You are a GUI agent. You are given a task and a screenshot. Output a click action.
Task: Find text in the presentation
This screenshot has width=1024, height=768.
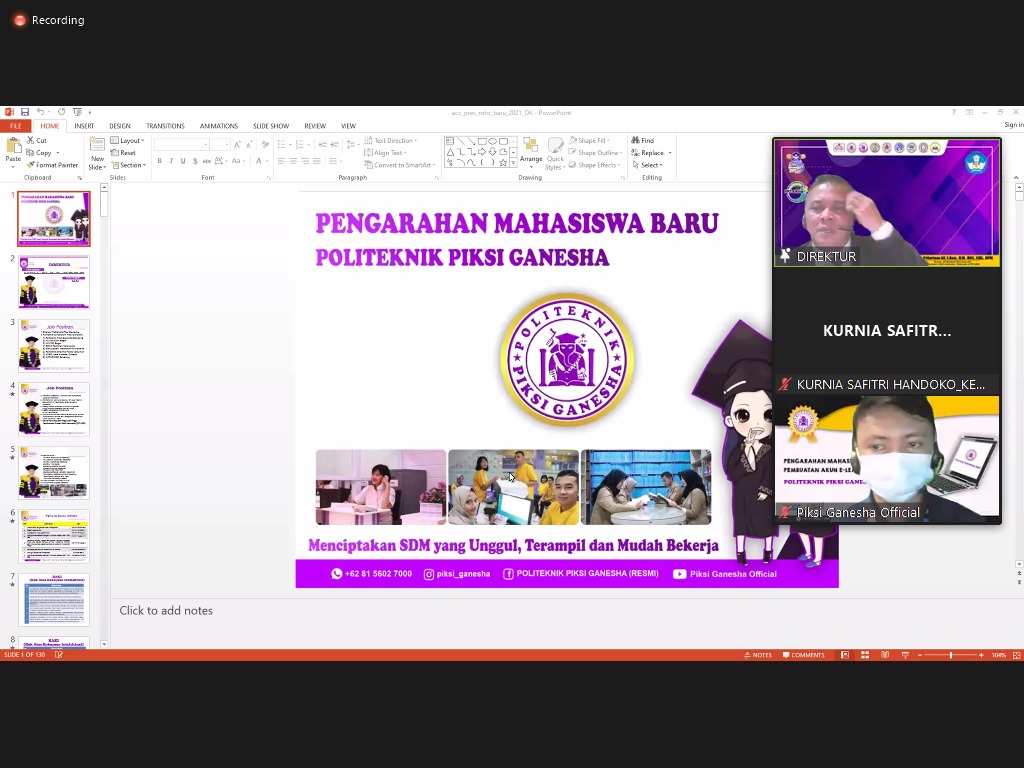643,140
